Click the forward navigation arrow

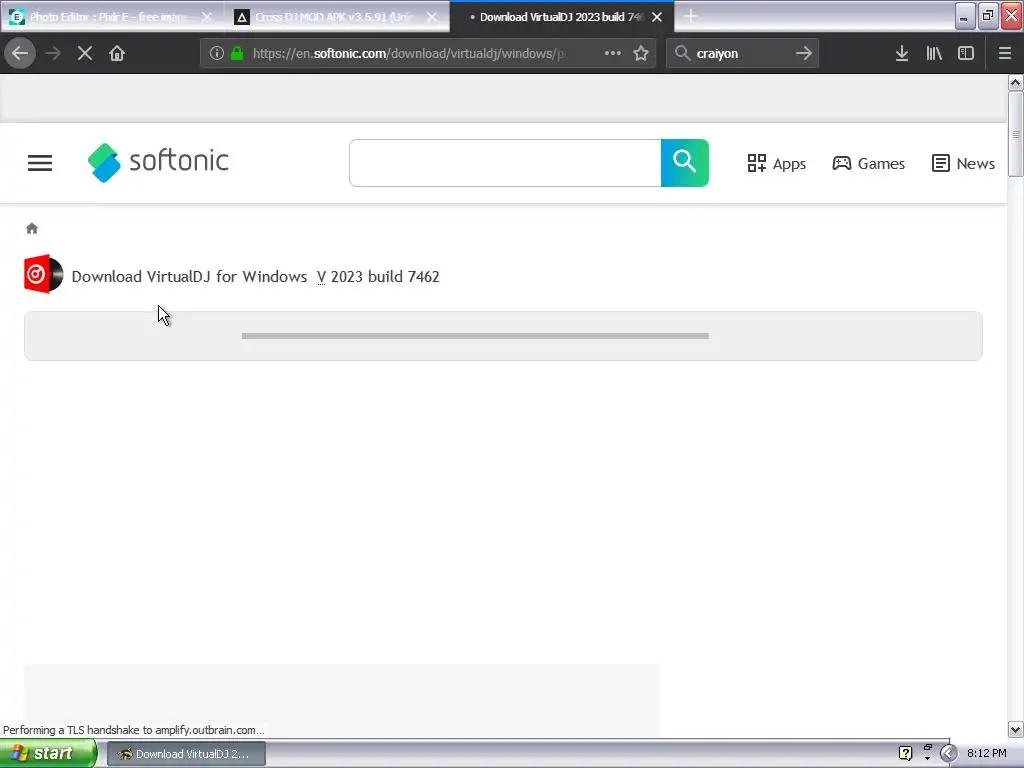click(x=53, y=53)
